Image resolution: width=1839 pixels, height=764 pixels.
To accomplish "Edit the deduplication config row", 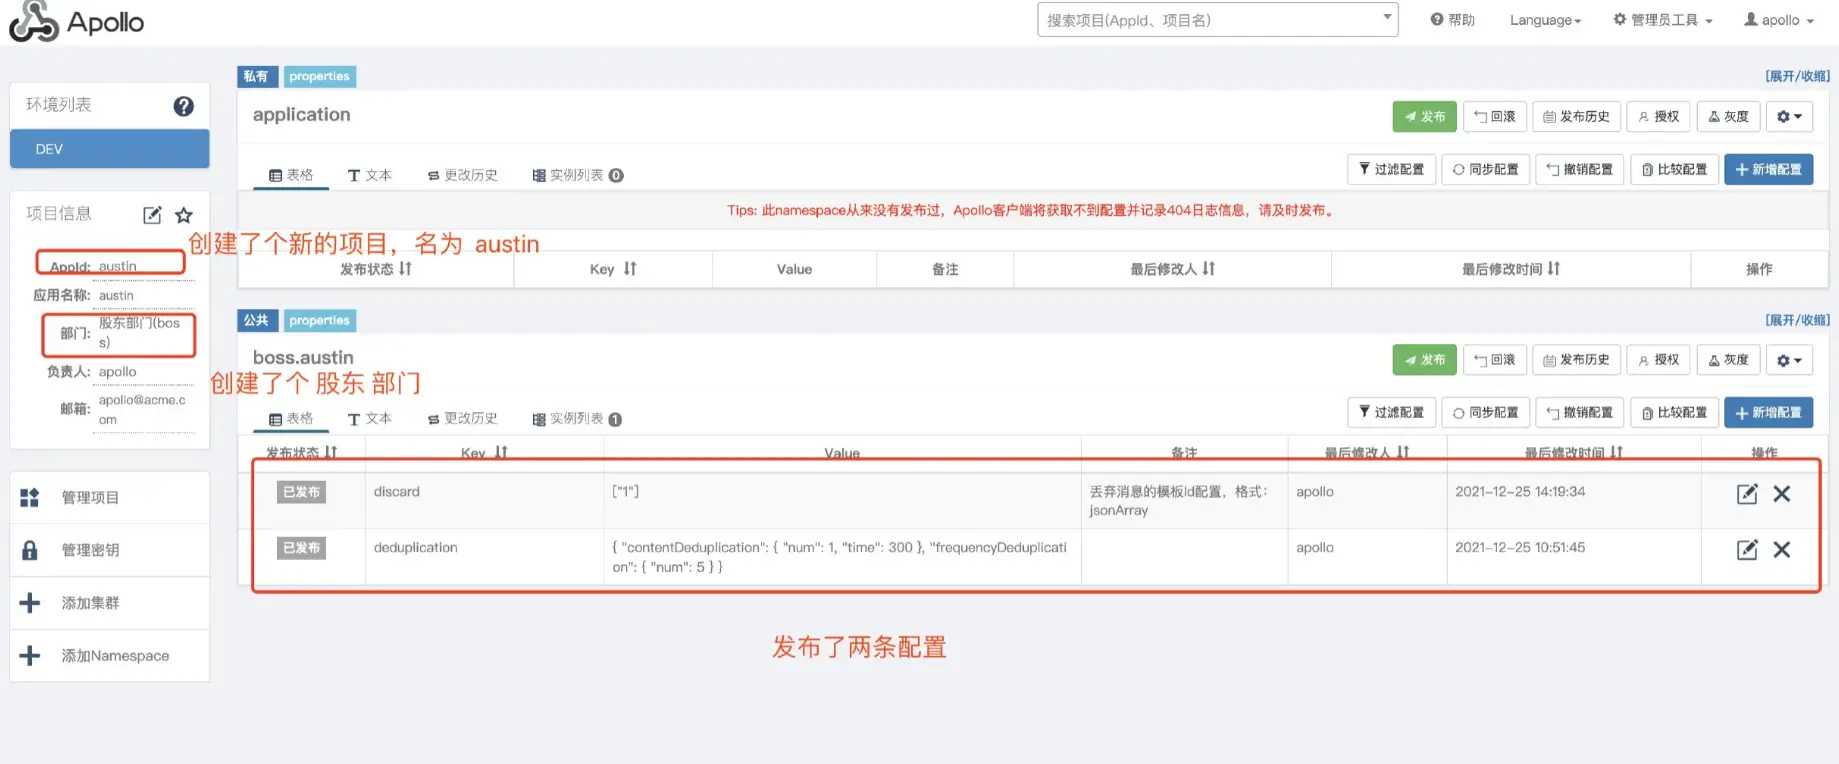I will (x=1747, y=550).
